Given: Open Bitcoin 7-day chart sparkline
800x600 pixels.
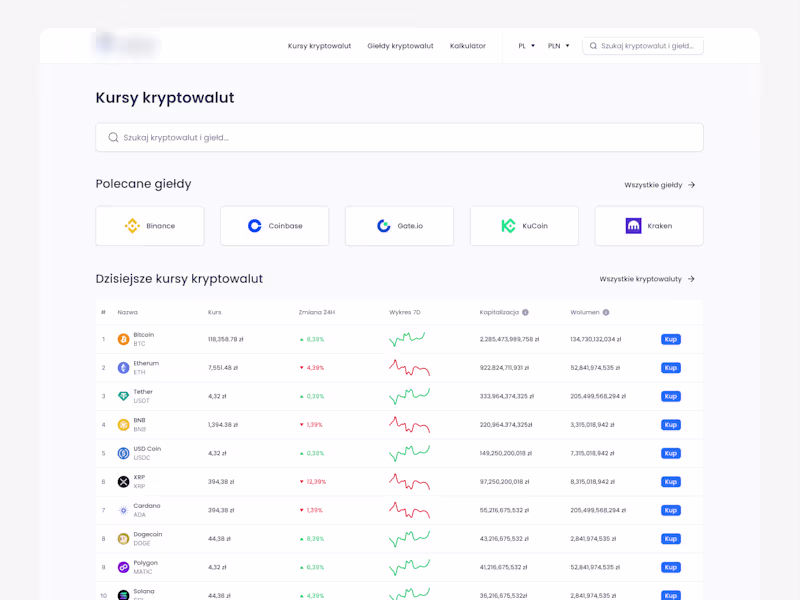Looking at the screenshot, I should pyautogui.click(x=407, y=339).
